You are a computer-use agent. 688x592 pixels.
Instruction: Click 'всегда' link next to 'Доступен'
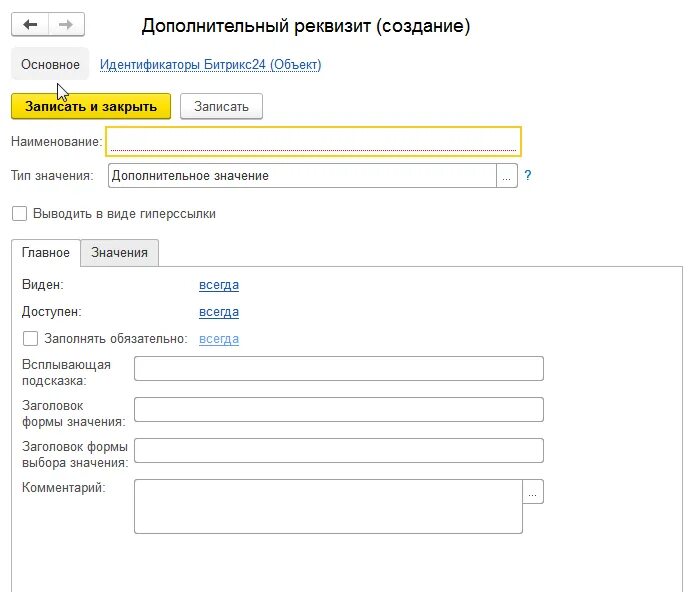click(x=219, y=312)
